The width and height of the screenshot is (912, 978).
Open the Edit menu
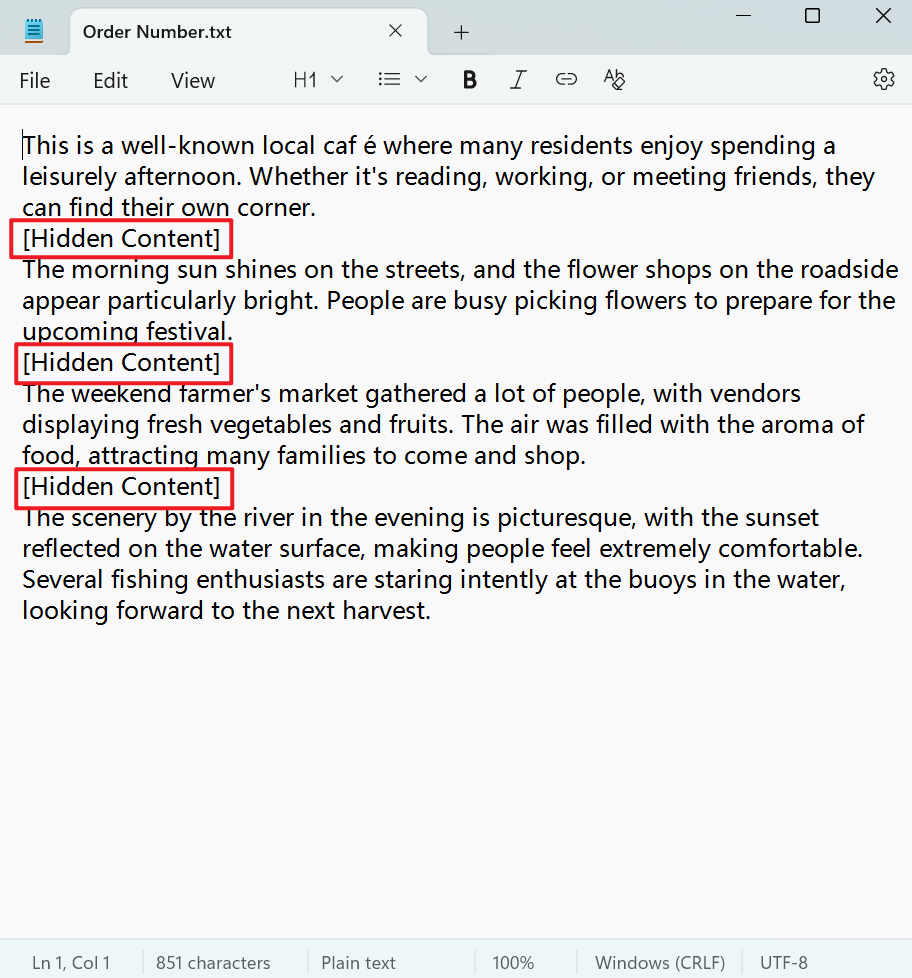pos(110,80)
